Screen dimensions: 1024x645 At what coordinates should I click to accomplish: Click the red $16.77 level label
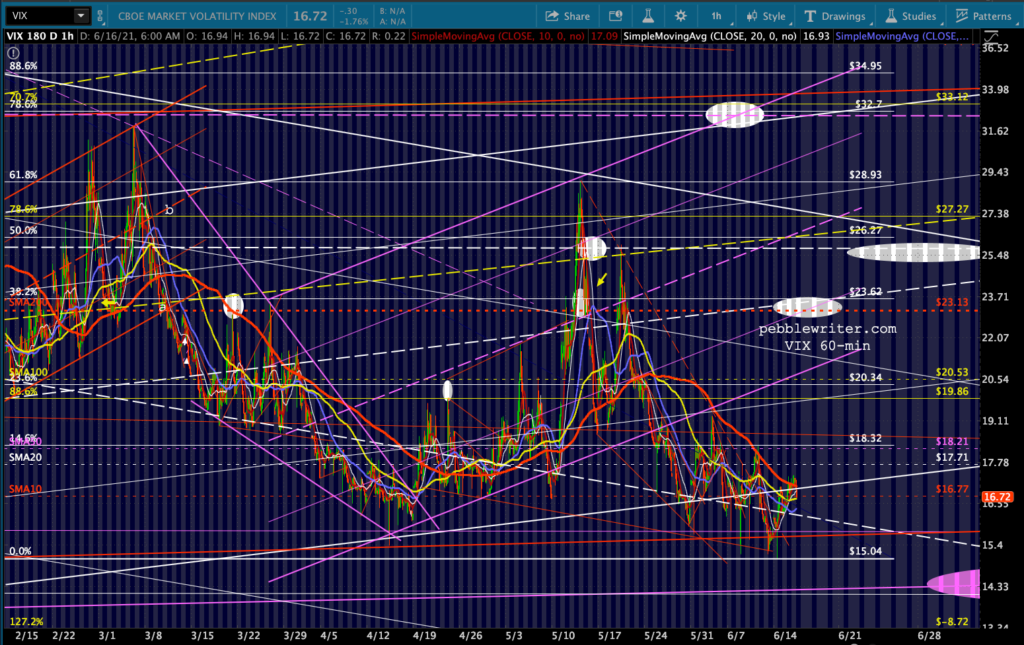(x=952, y=489)
